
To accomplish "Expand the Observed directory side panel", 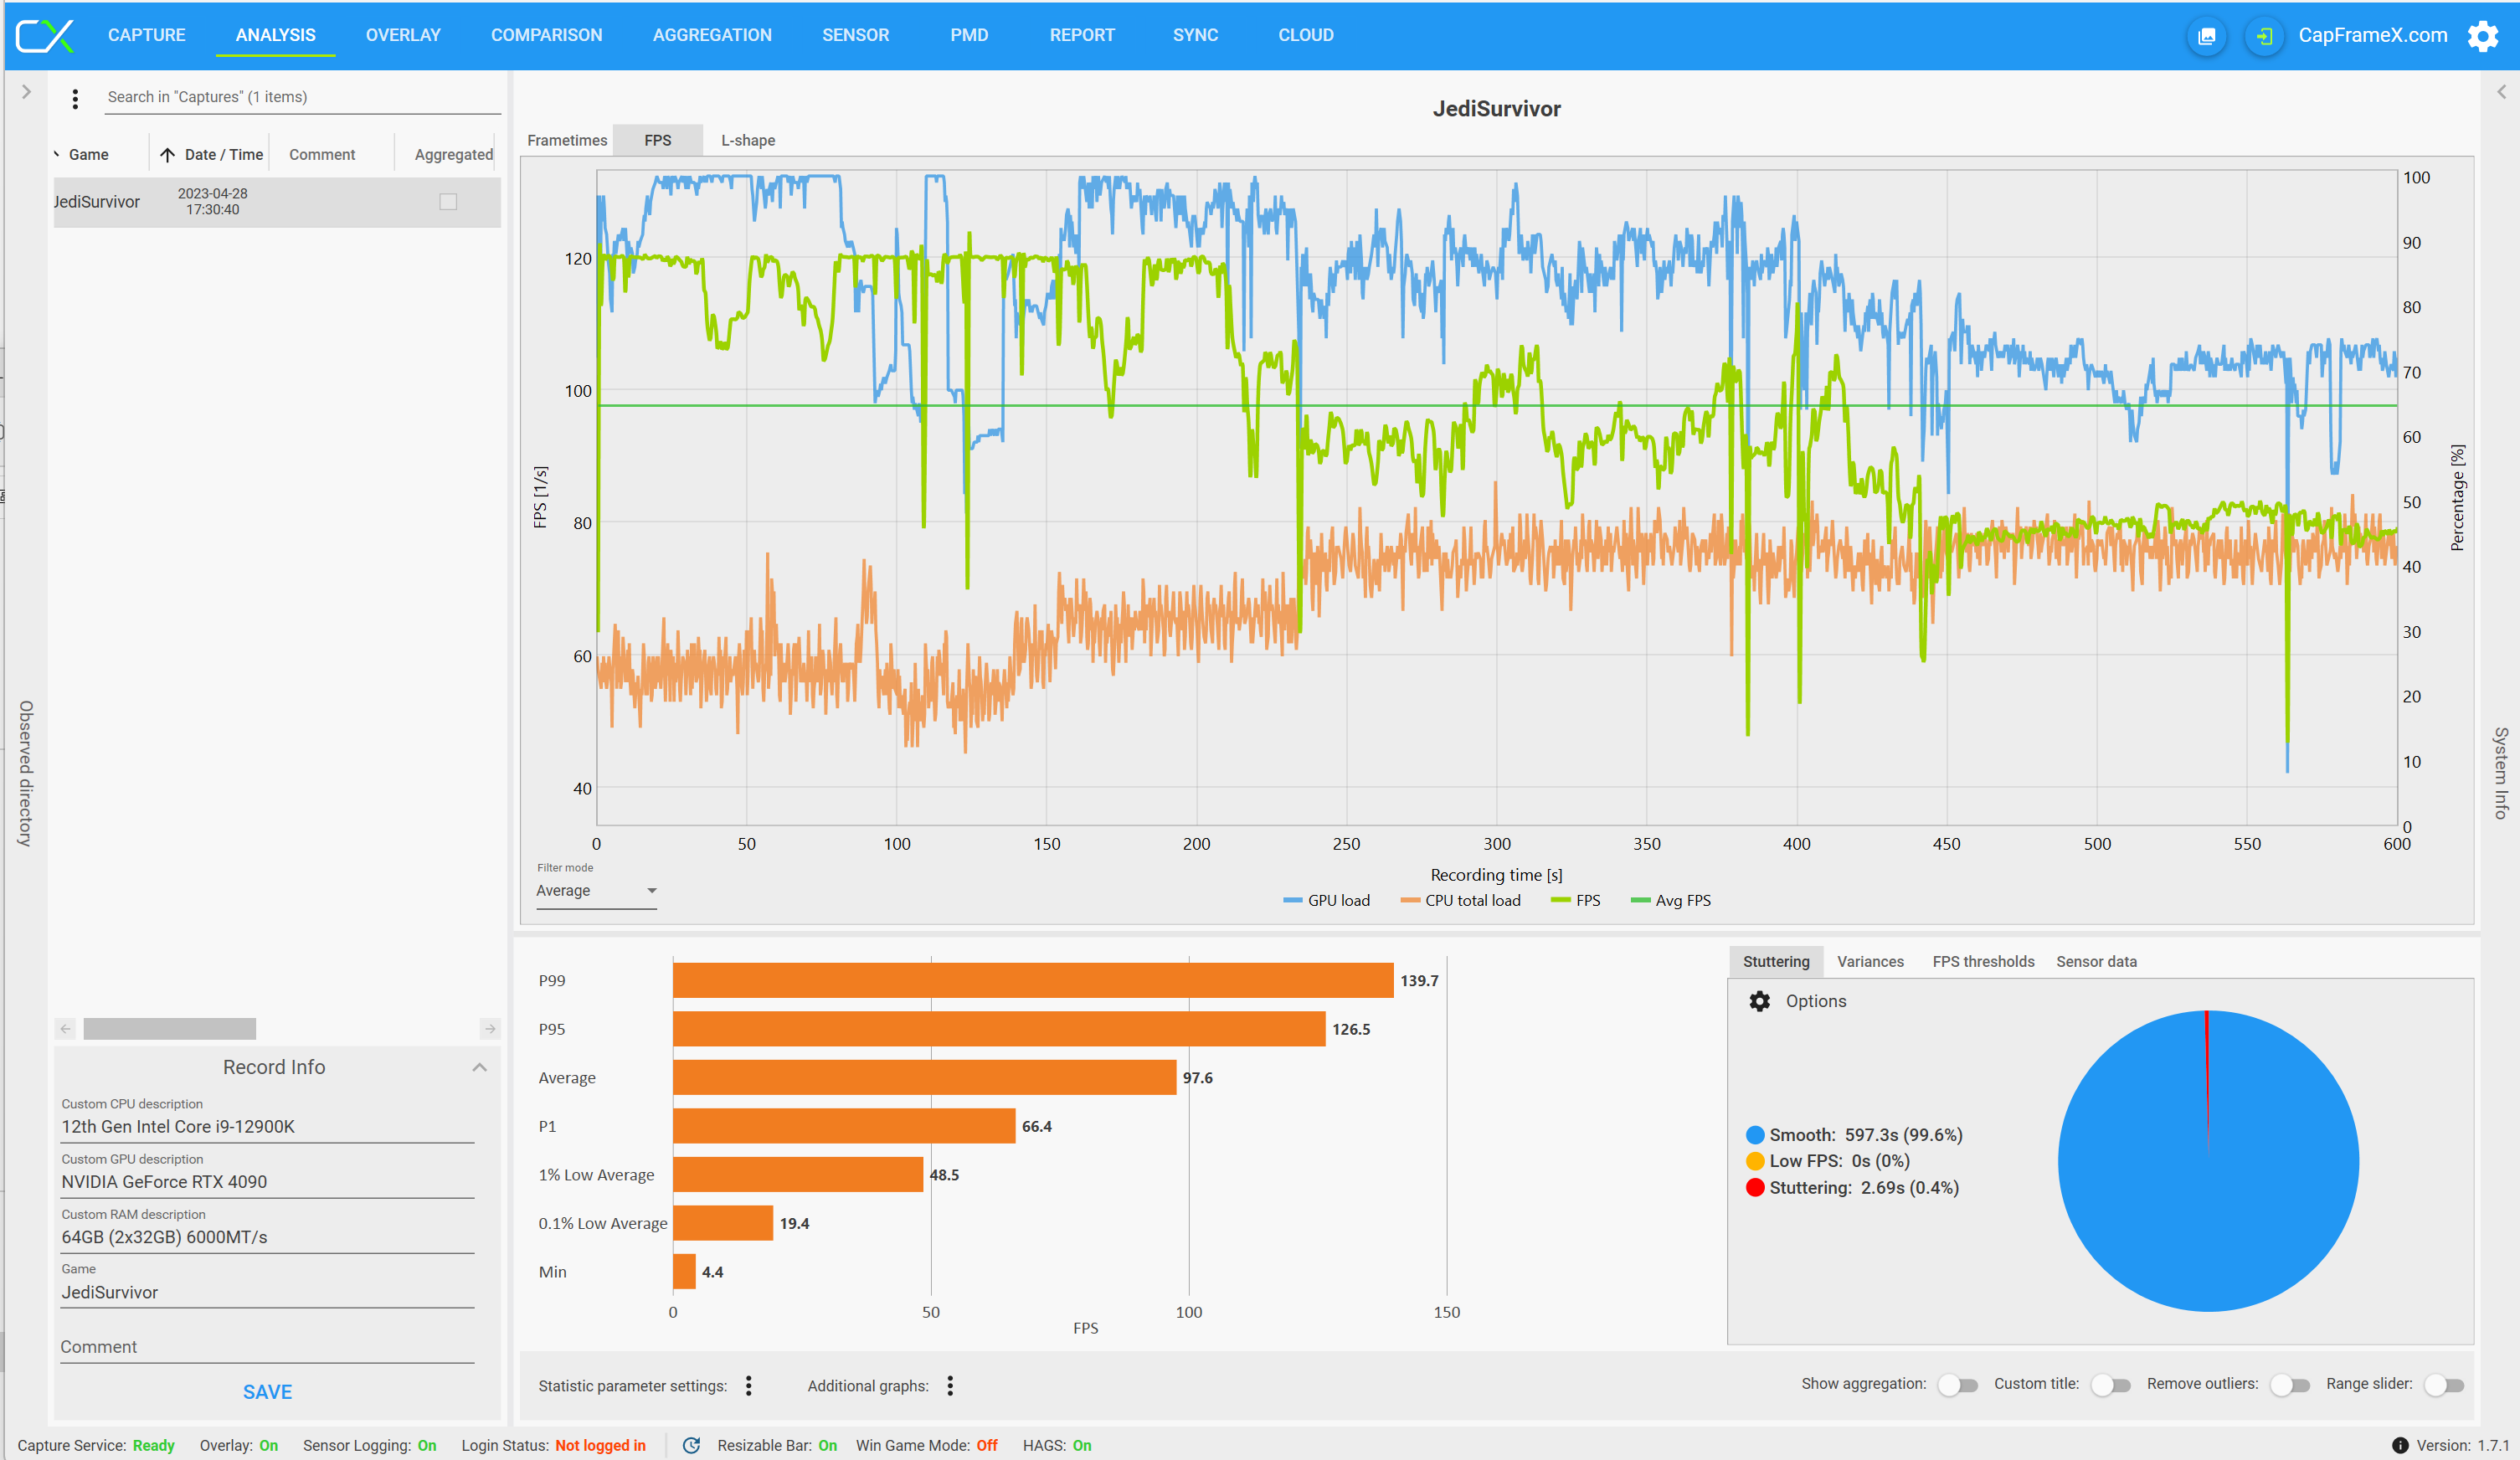I will [27, 92].
